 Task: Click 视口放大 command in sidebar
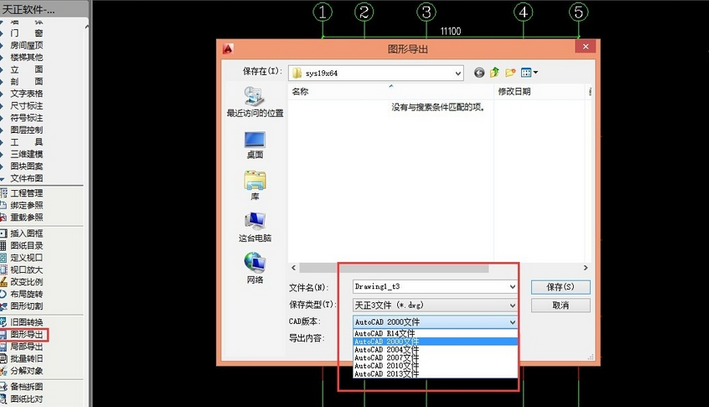pos(27,270)
